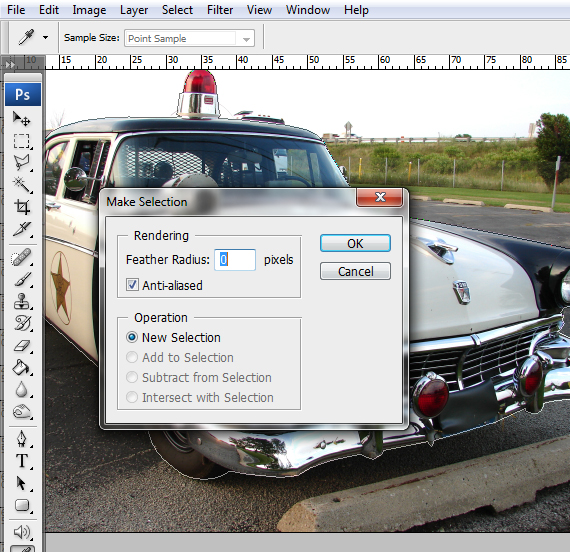Choose the New Selection radio button

[132, 337]
